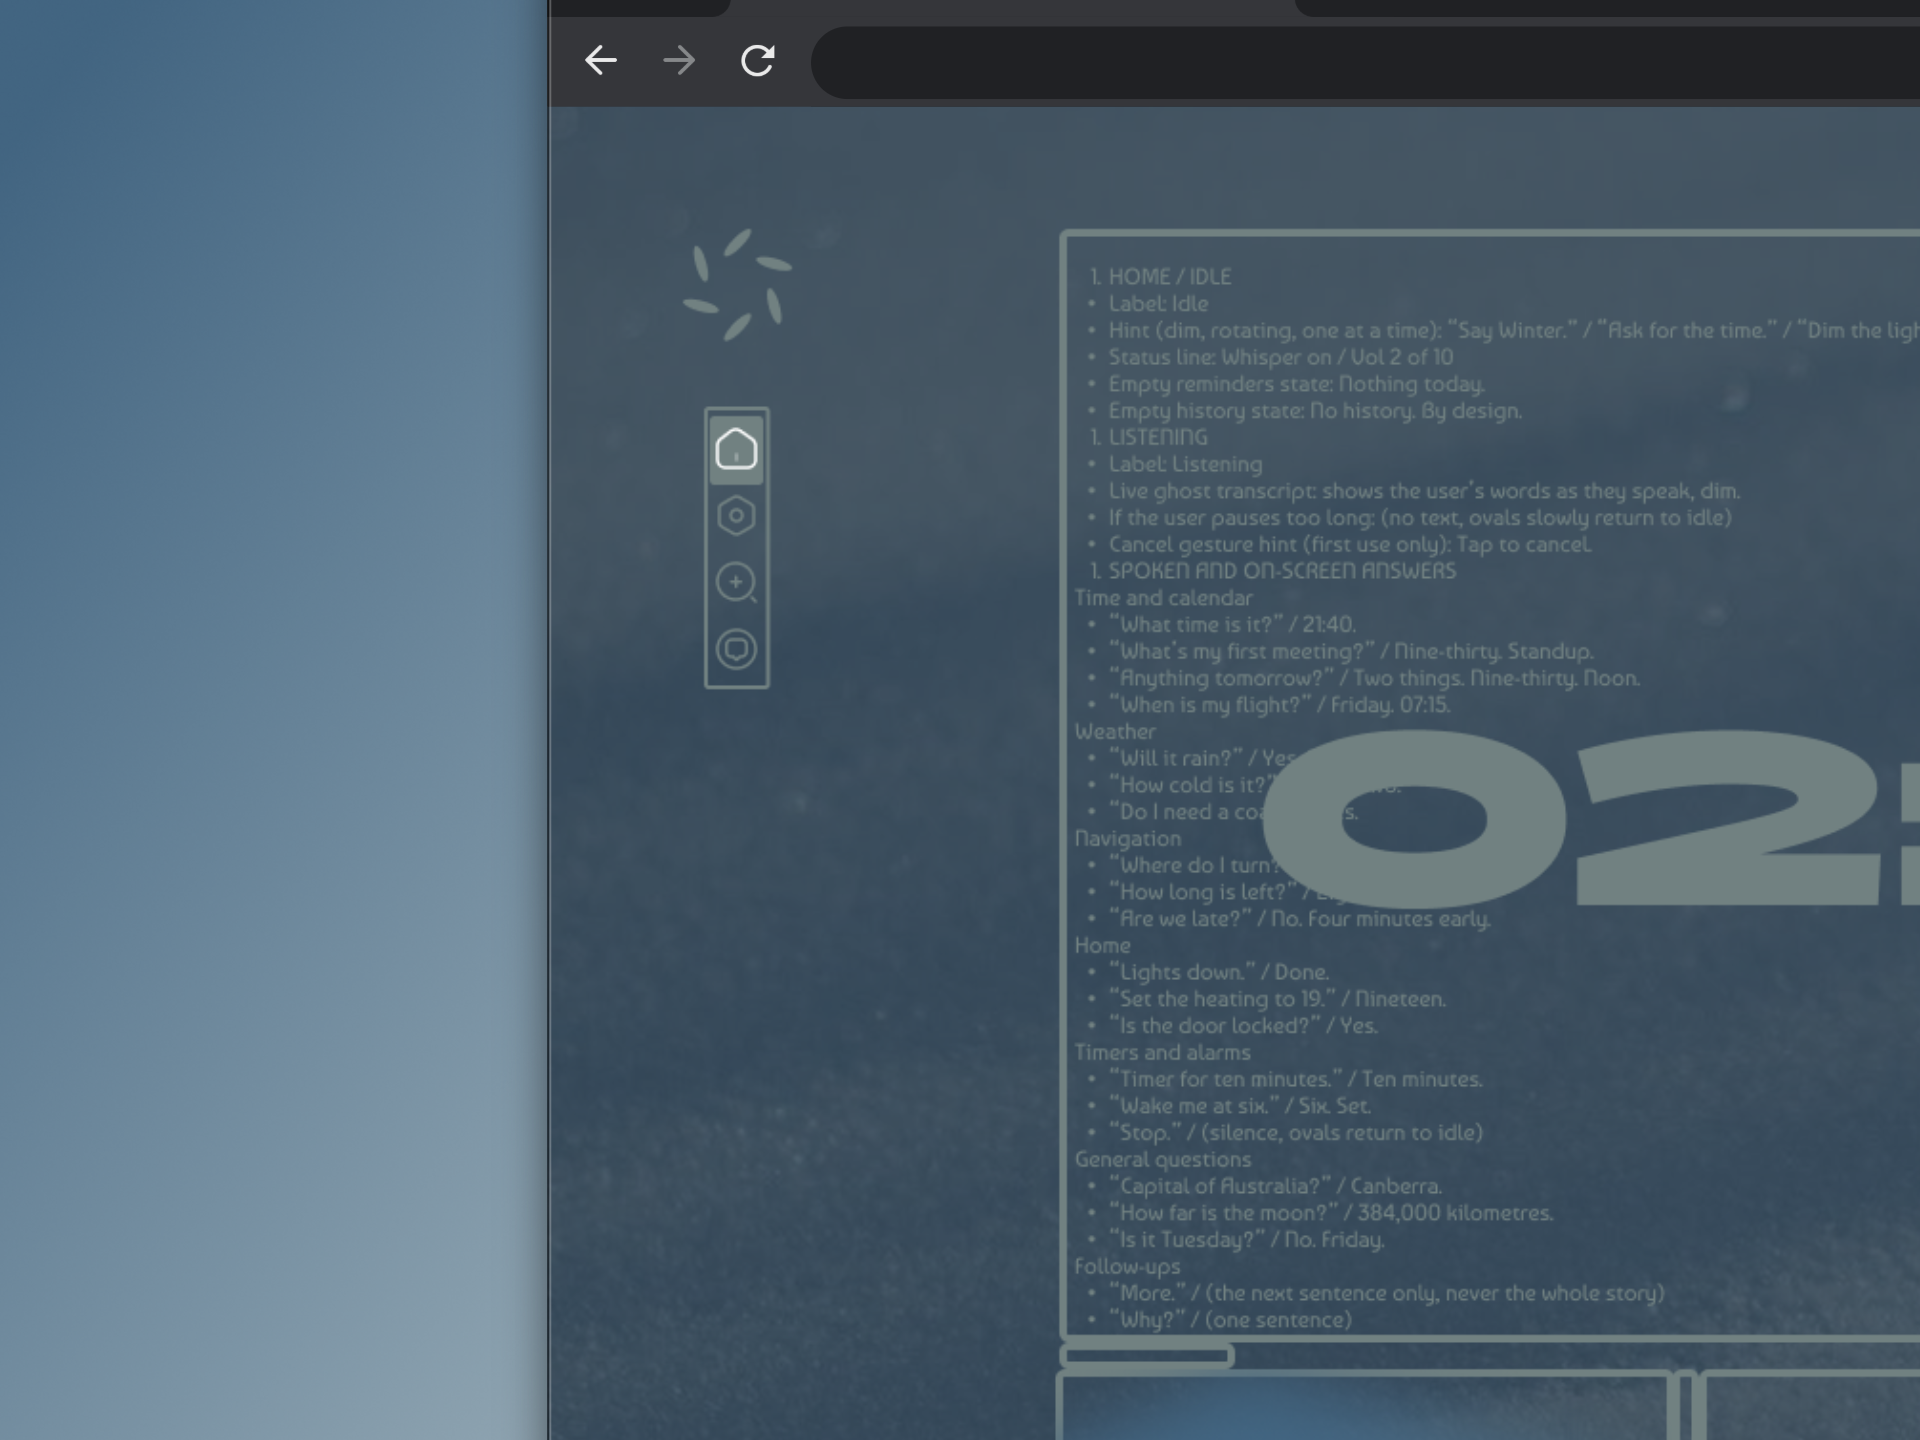This screenshot has width=1920, height=1440.
Task: Go back using the browser back arrow
Action: point(600,60)
